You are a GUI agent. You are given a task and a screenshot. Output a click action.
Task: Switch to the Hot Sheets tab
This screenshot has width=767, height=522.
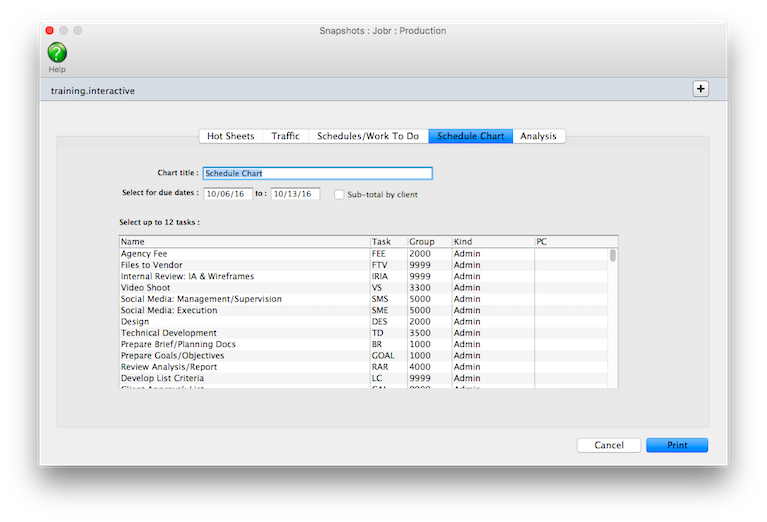click(x=230, y=136)
